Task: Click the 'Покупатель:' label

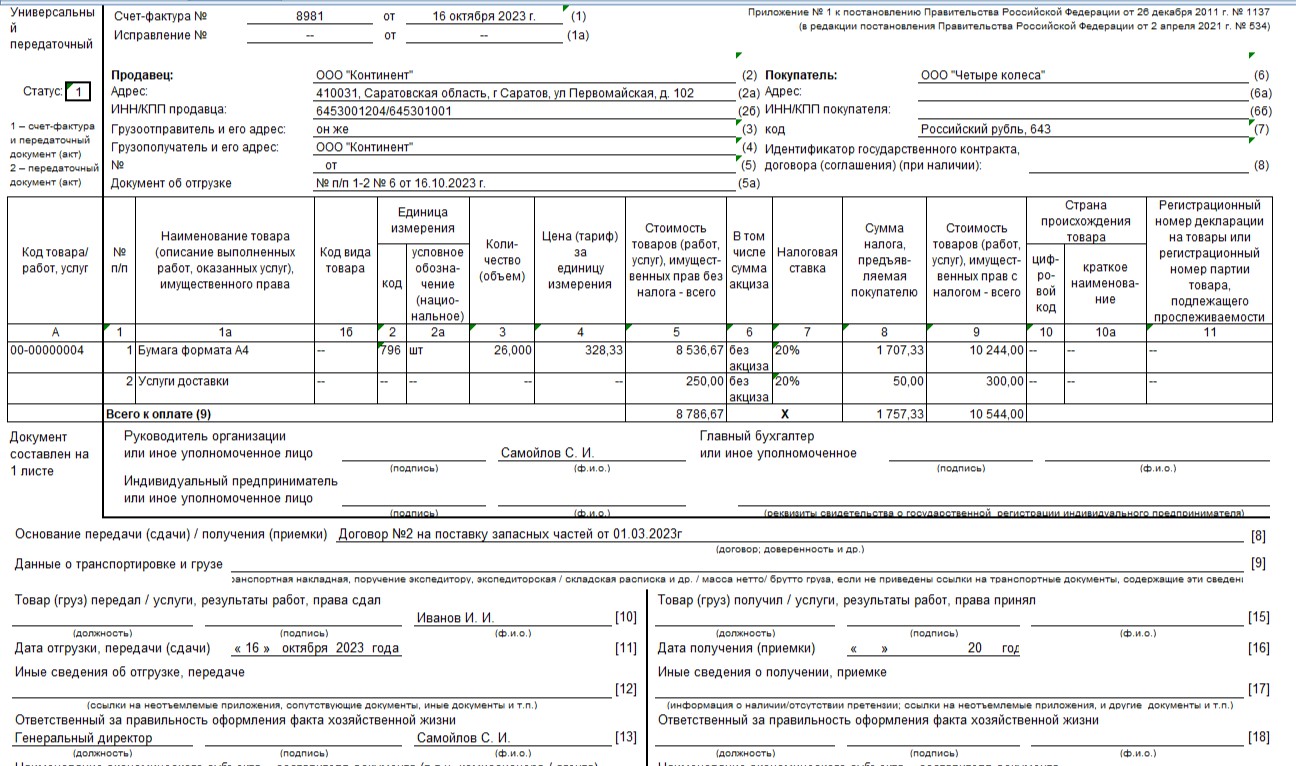Action: pos(801,75)
